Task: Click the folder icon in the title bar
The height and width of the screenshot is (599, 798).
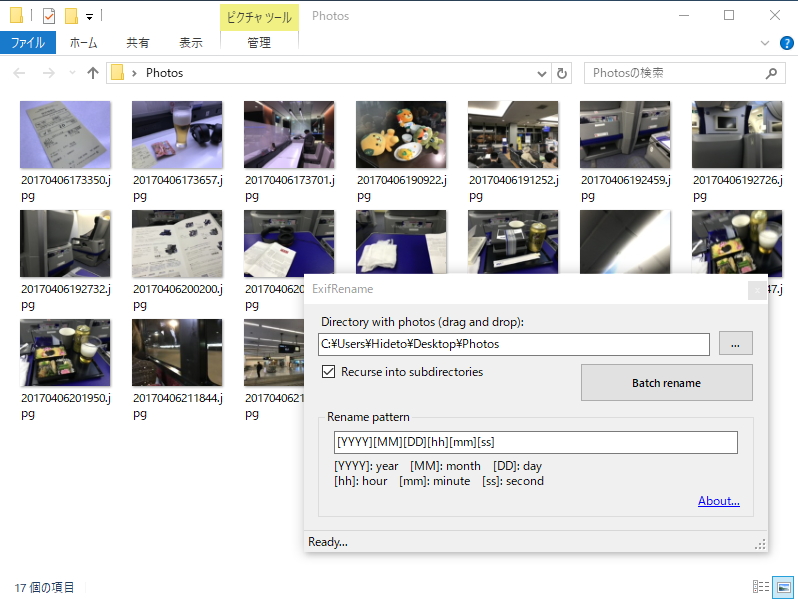Action: [x=16, y=16]
